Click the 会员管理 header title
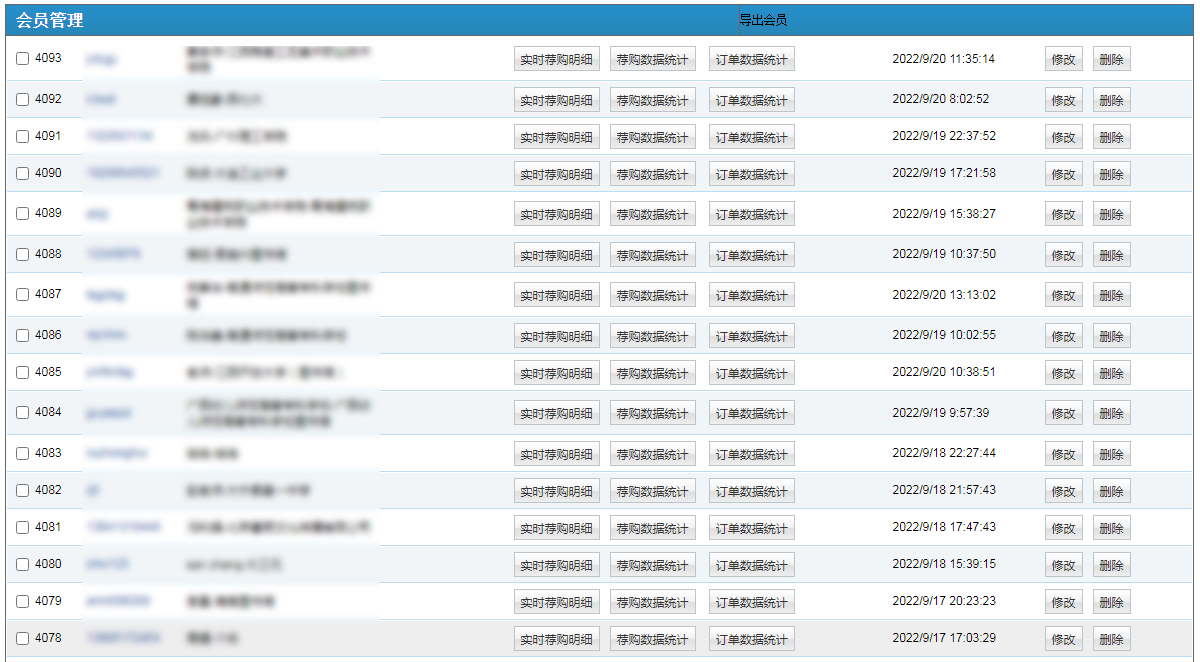Viewport: 1200px width, 662px height. pos(50,20)
